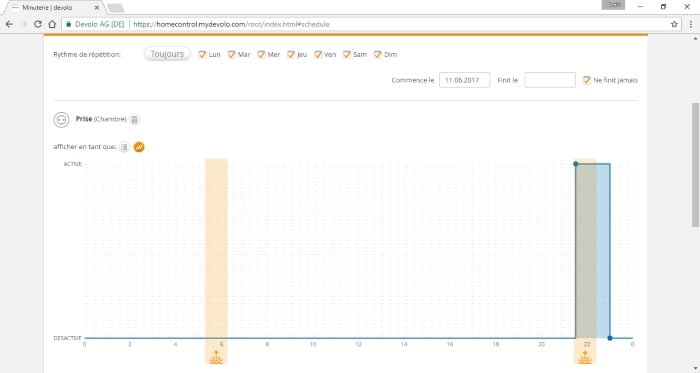700x373 pixels.
Task: Edit the Commence le date field
Action: 464,80
